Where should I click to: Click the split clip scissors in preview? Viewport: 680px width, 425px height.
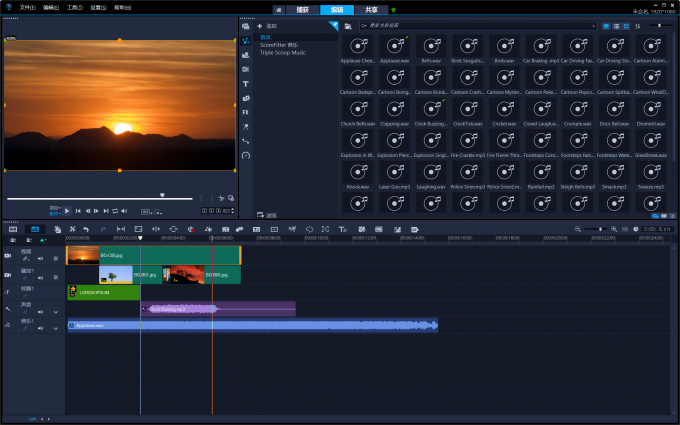click(221, 198)
